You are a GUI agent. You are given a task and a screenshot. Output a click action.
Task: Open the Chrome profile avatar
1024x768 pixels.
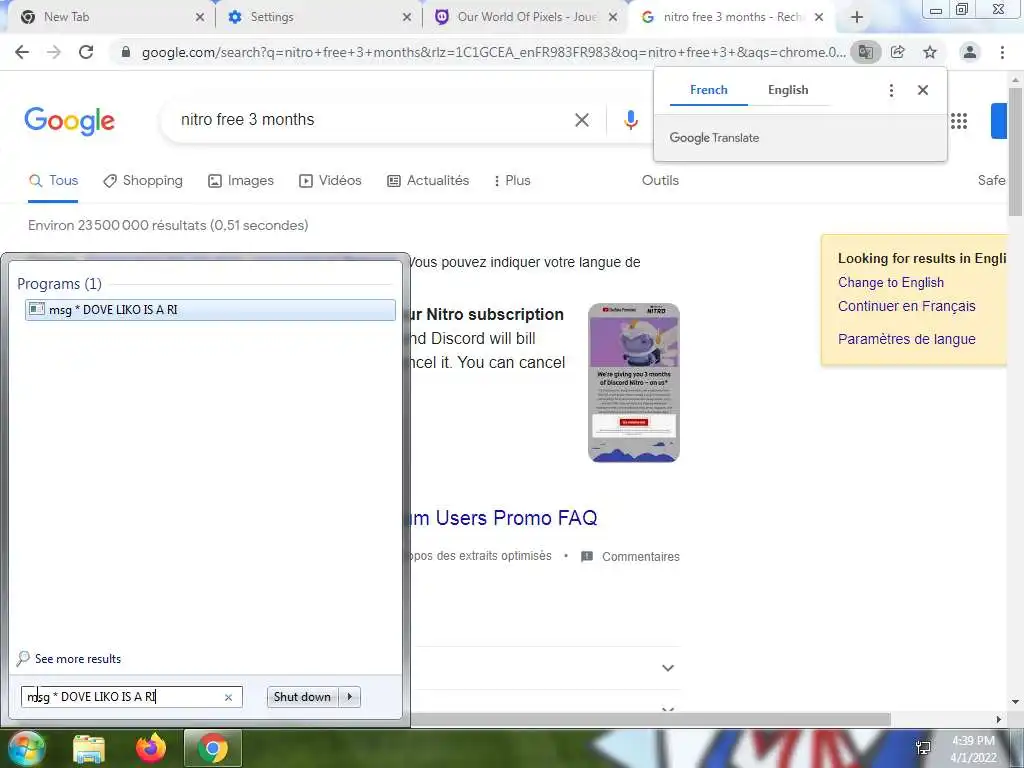(x=970, y=52)
